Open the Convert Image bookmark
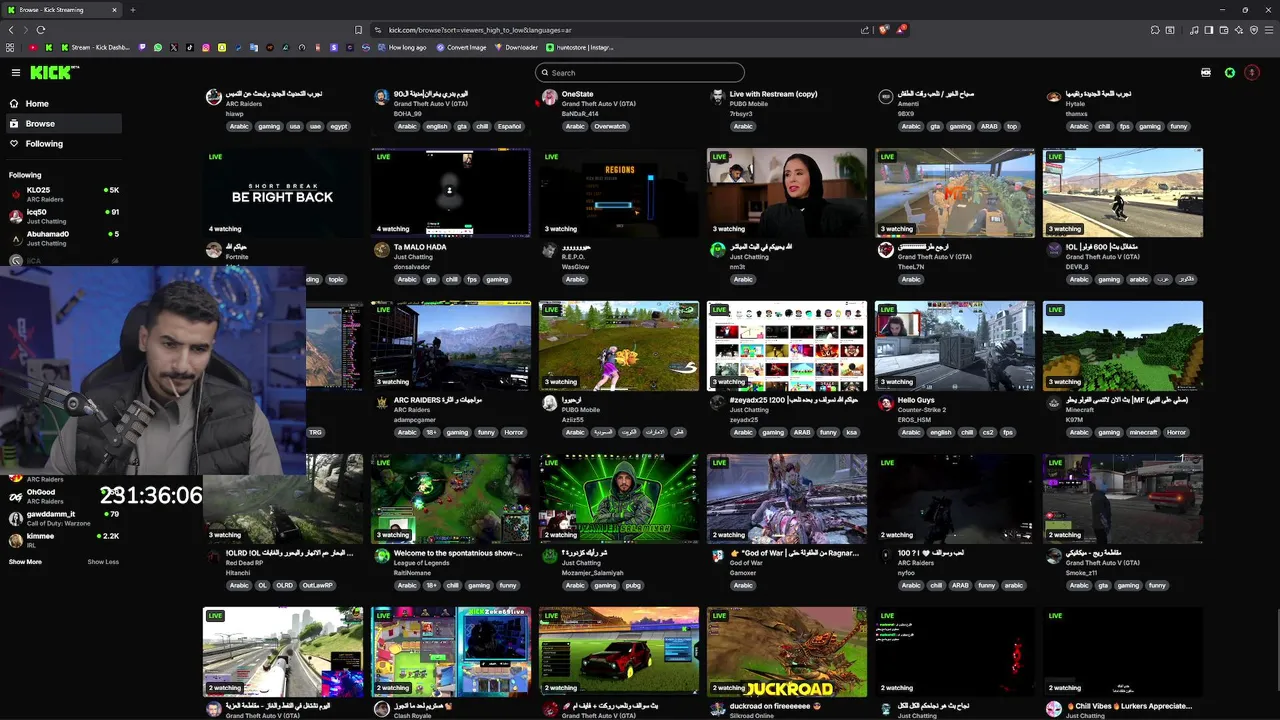Viewport: 1280px width, 720px height. (460, 47)
